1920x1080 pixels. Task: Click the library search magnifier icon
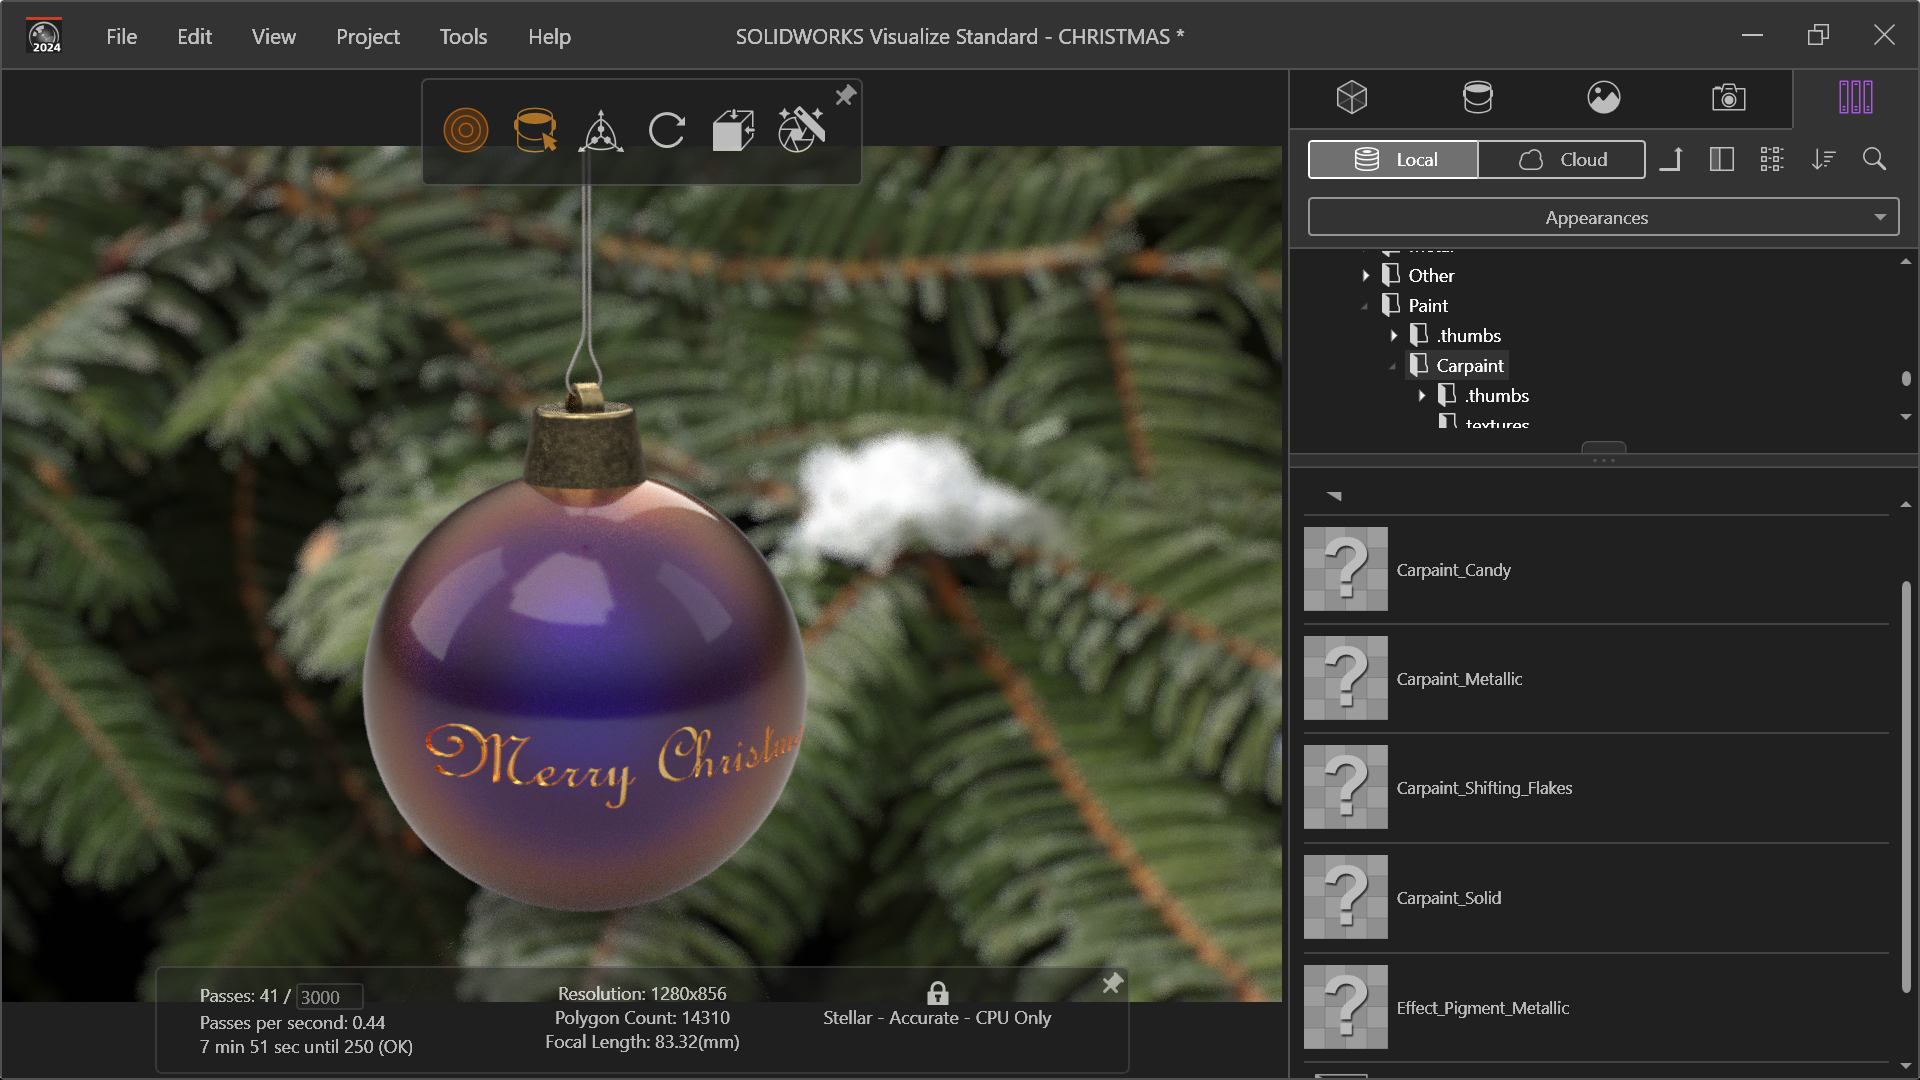(x=1874, y=160)
